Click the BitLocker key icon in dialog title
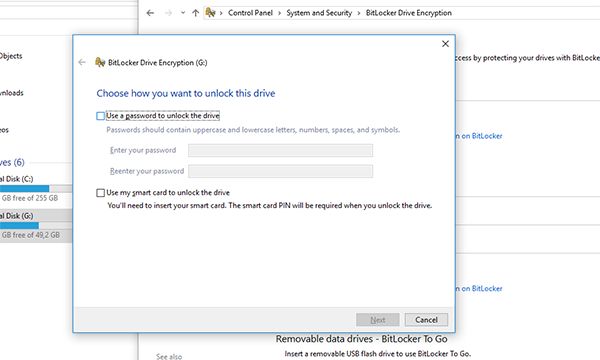 100,62
